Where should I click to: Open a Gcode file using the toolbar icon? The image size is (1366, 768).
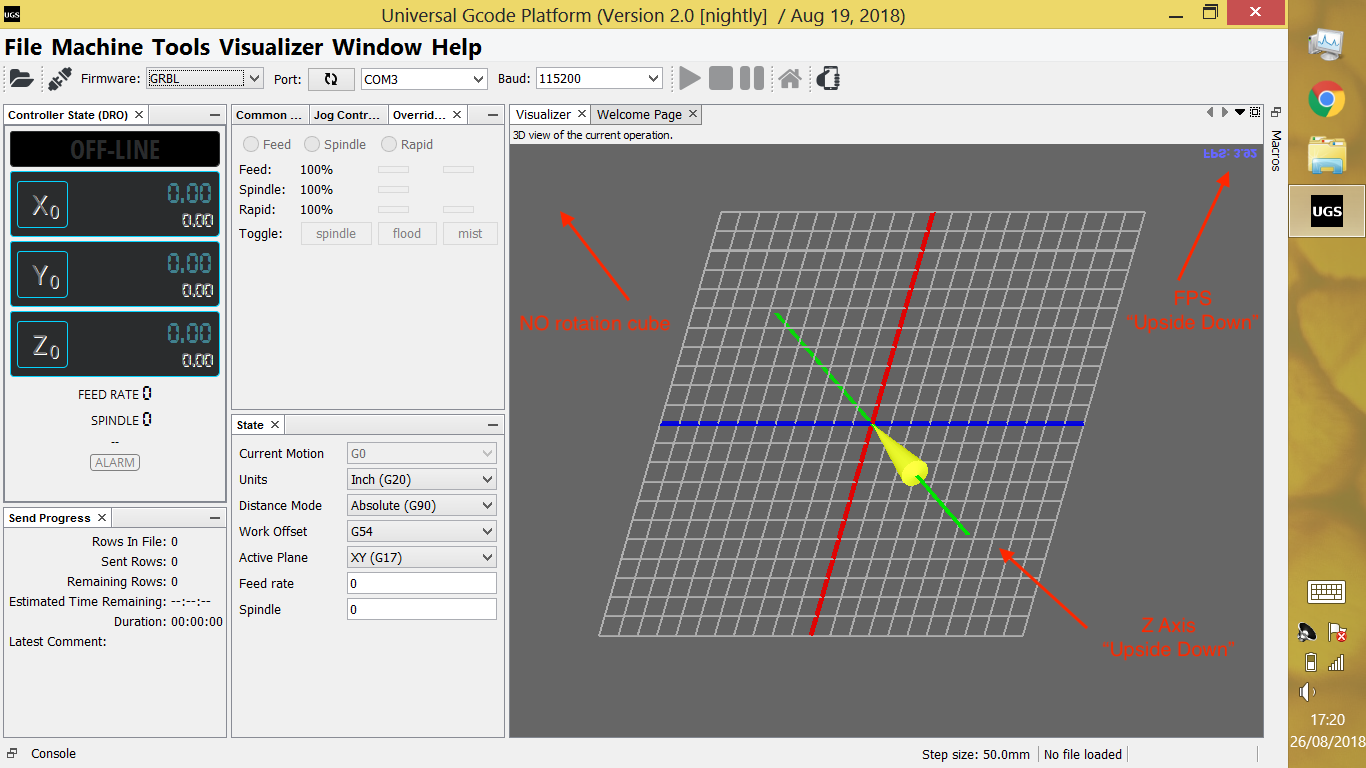[x=20, y=77]
